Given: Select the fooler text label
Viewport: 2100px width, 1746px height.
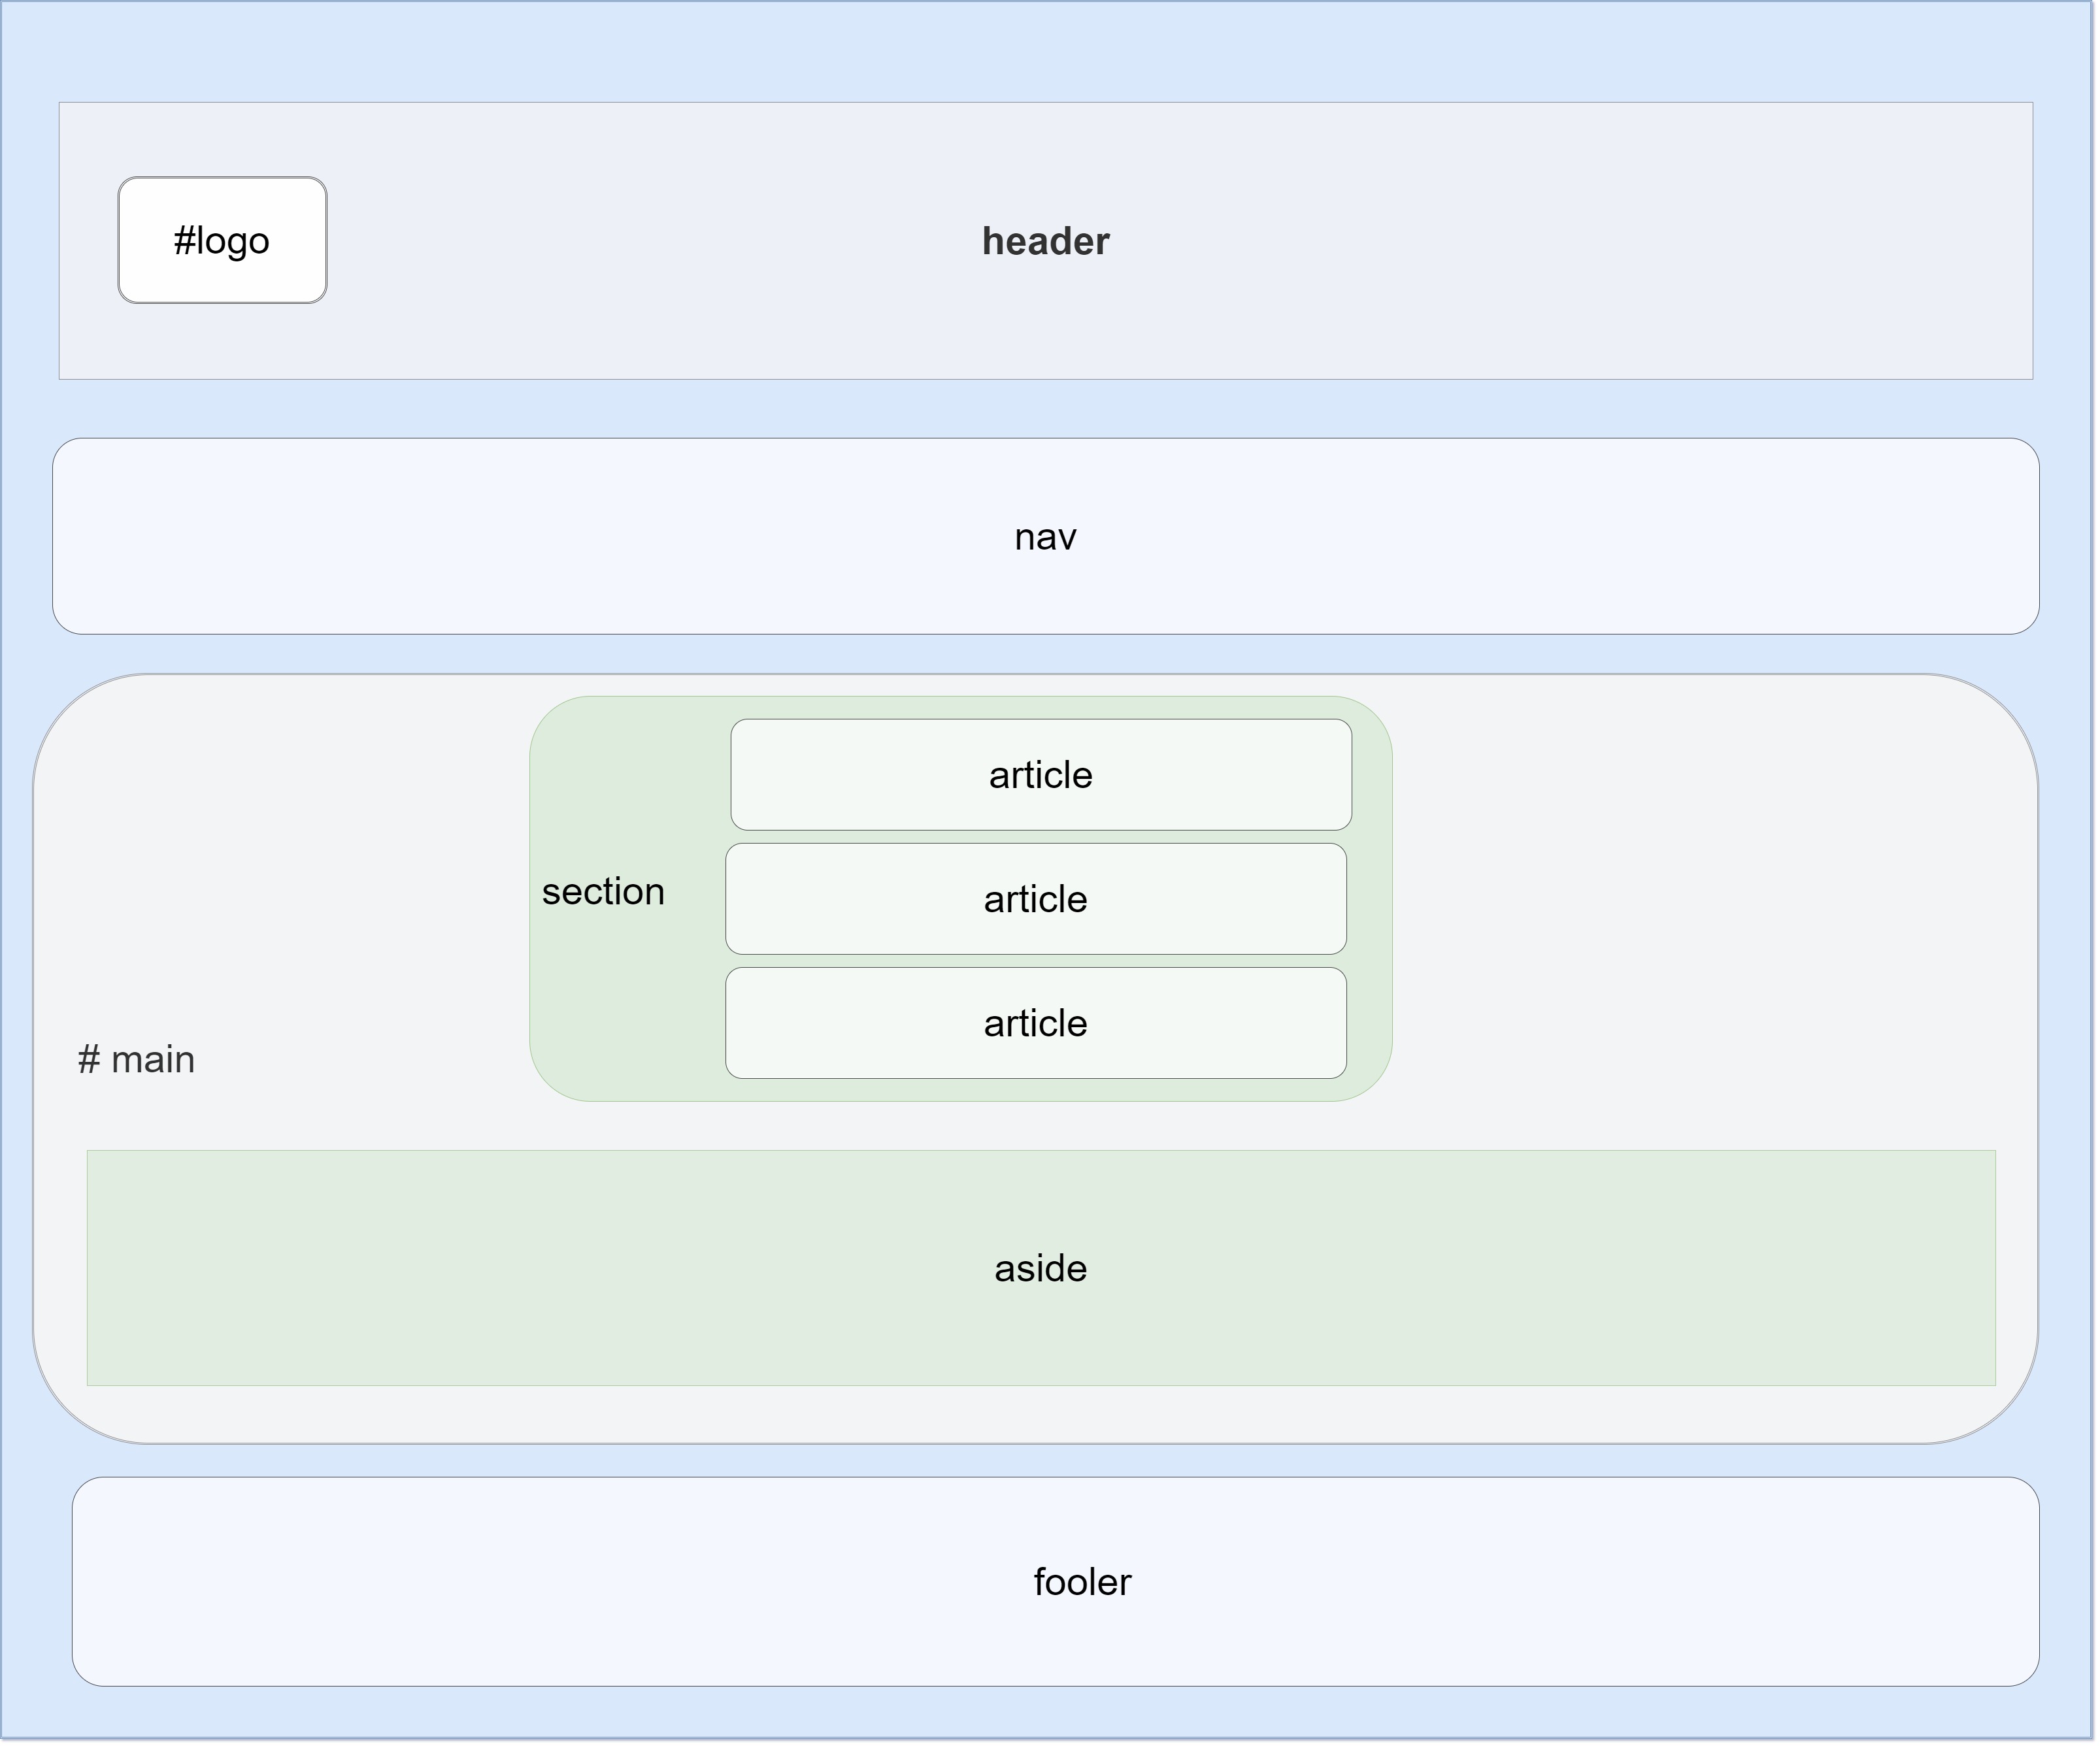Looking at the screenshot, I should click(1082, 1583).
